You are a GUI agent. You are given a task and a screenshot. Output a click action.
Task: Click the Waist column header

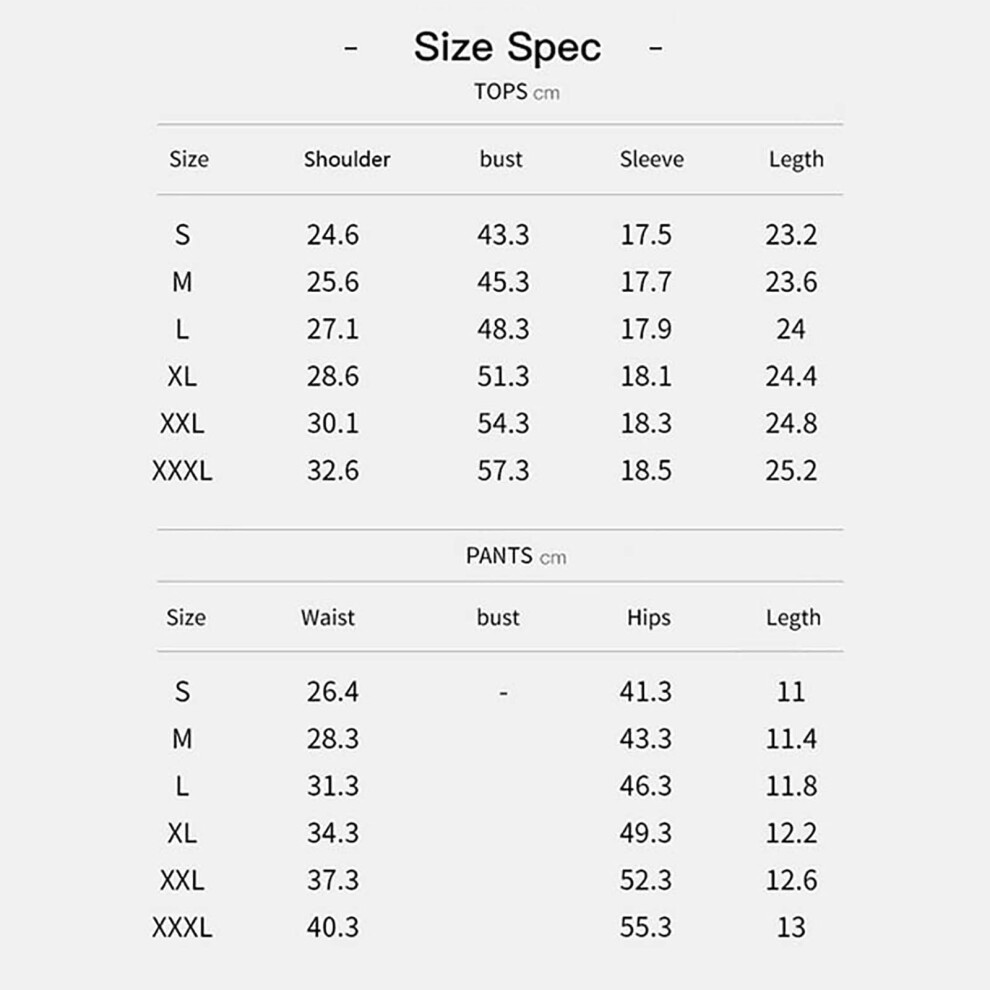pyautogui.click(x=328, y=617)
